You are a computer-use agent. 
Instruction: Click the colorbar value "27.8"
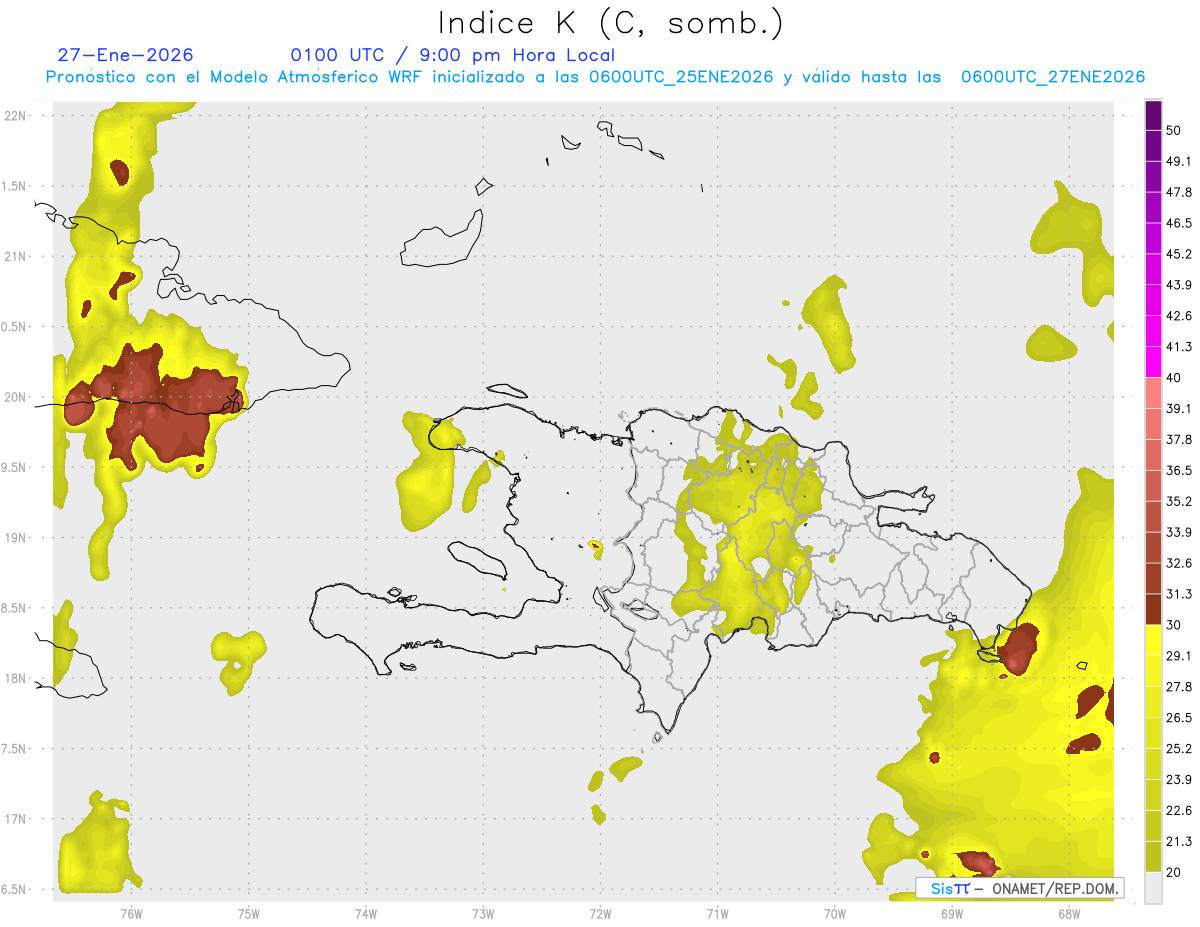pyautogui.click(x=1178, y=687)
